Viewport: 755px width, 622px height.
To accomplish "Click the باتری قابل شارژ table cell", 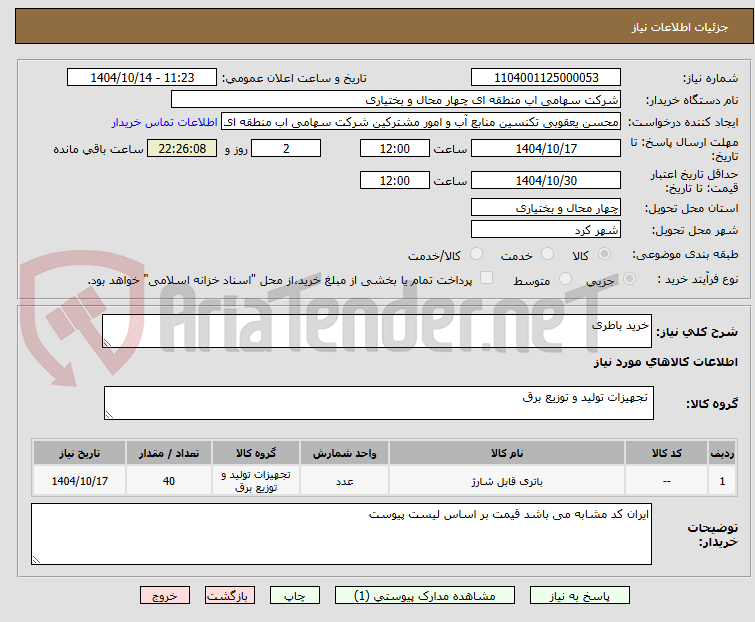I will [507, 481].
